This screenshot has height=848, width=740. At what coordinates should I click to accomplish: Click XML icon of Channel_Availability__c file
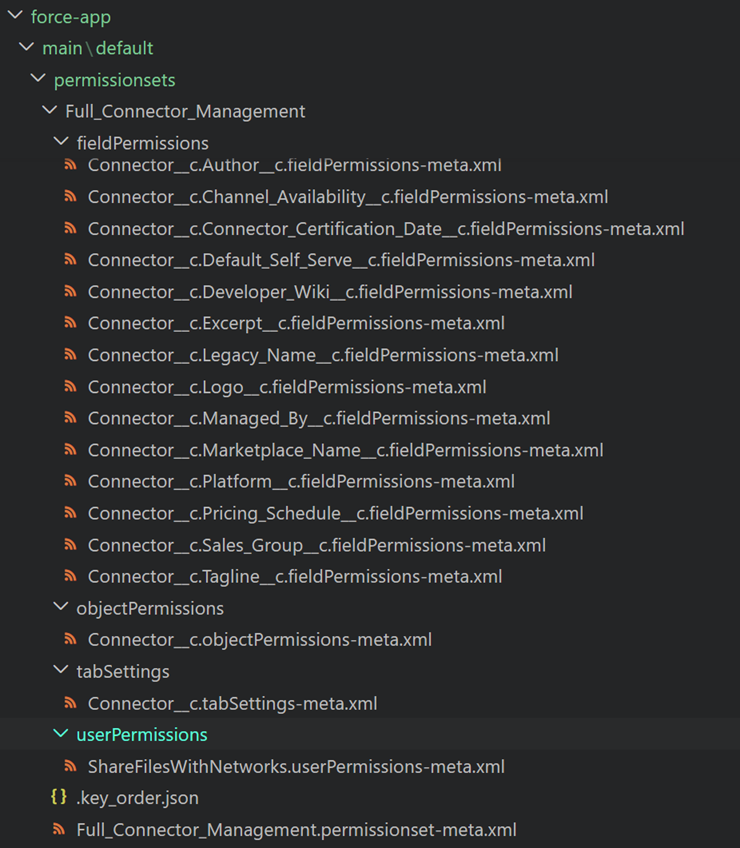[70, 196]
